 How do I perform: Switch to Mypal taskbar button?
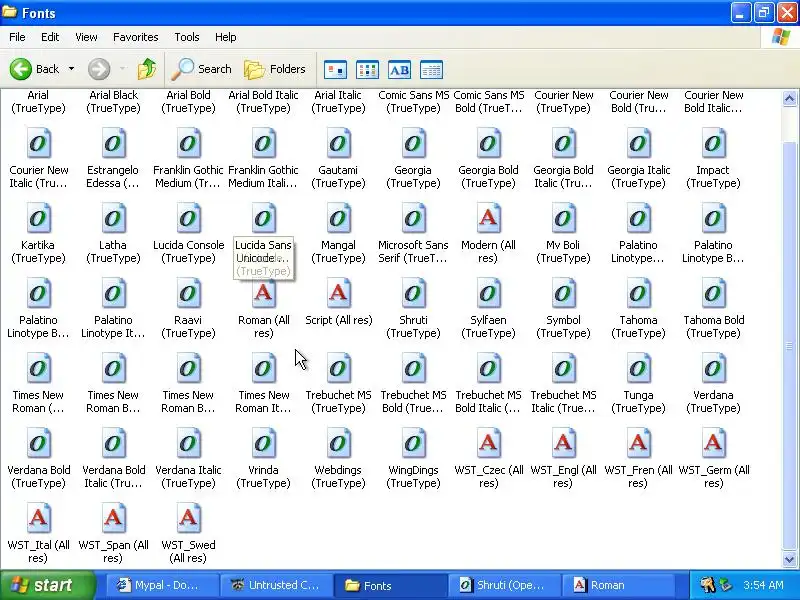tap(161, 585)
